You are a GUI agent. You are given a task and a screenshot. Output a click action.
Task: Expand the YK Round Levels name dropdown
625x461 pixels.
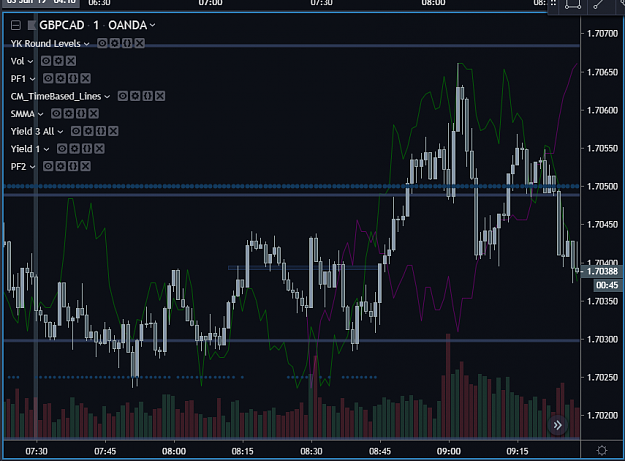coord(86,44)
